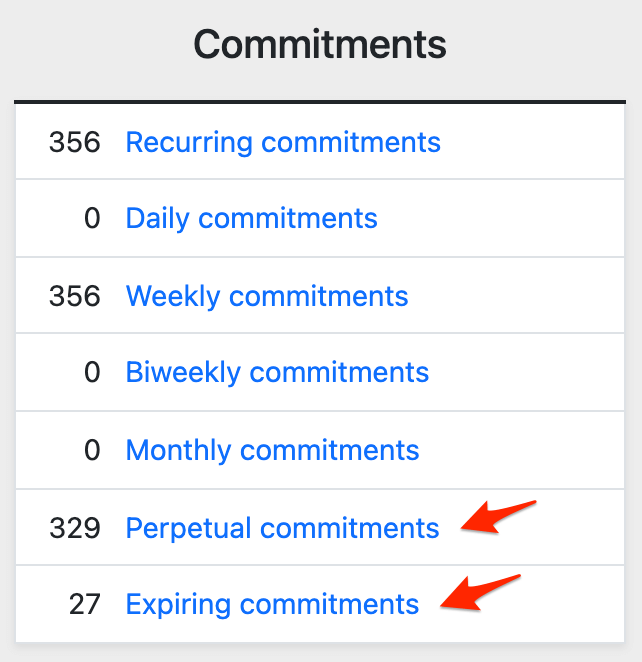The width and height of the screenshot is (642, 662).
Task: Go to Weekly commitments
Action: pyautogui.click(x=267, y=296)
